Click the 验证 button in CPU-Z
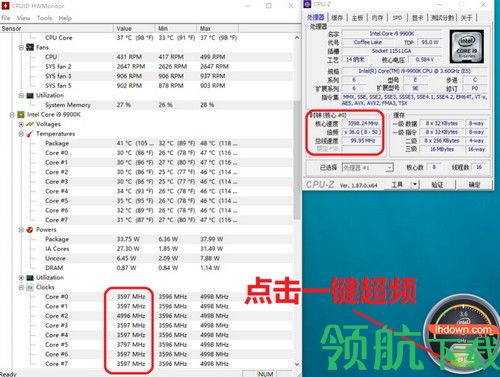The image size is (500, 377). tap(437, 184)
